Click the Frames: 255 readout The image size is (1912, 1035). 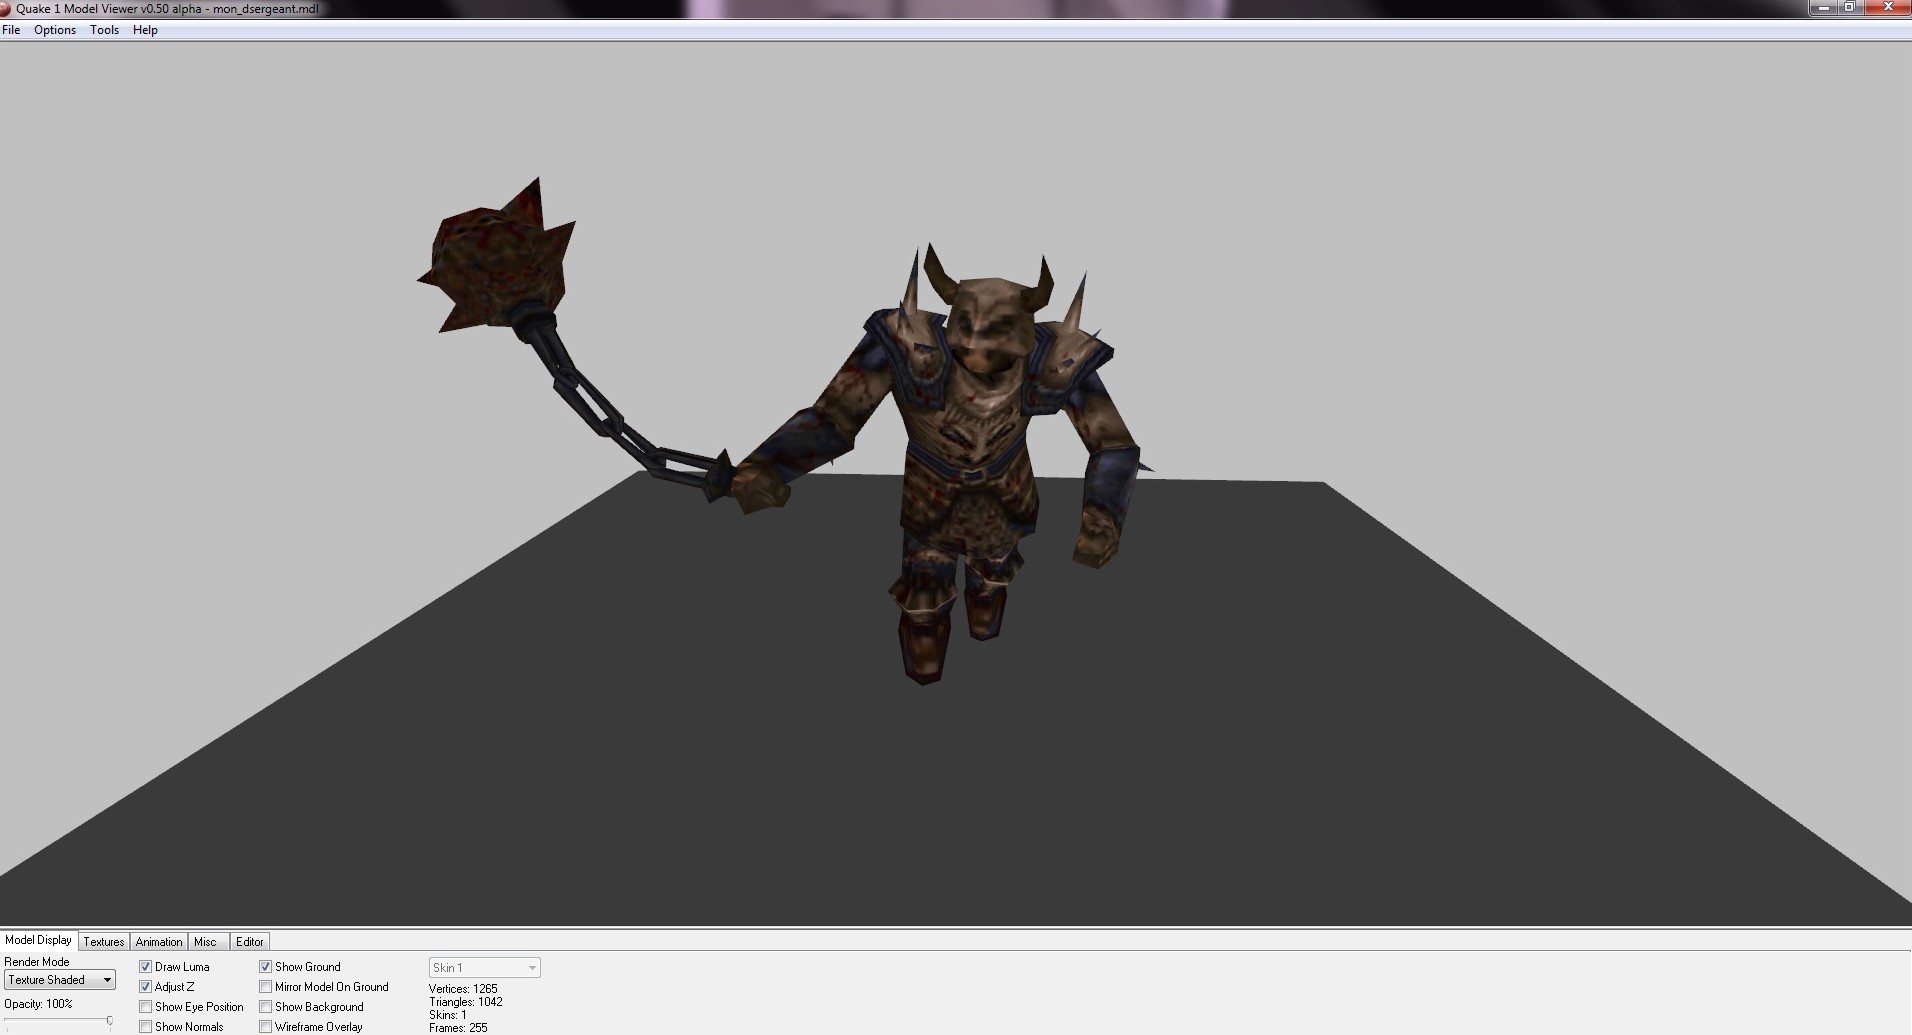coord(458,1028)
